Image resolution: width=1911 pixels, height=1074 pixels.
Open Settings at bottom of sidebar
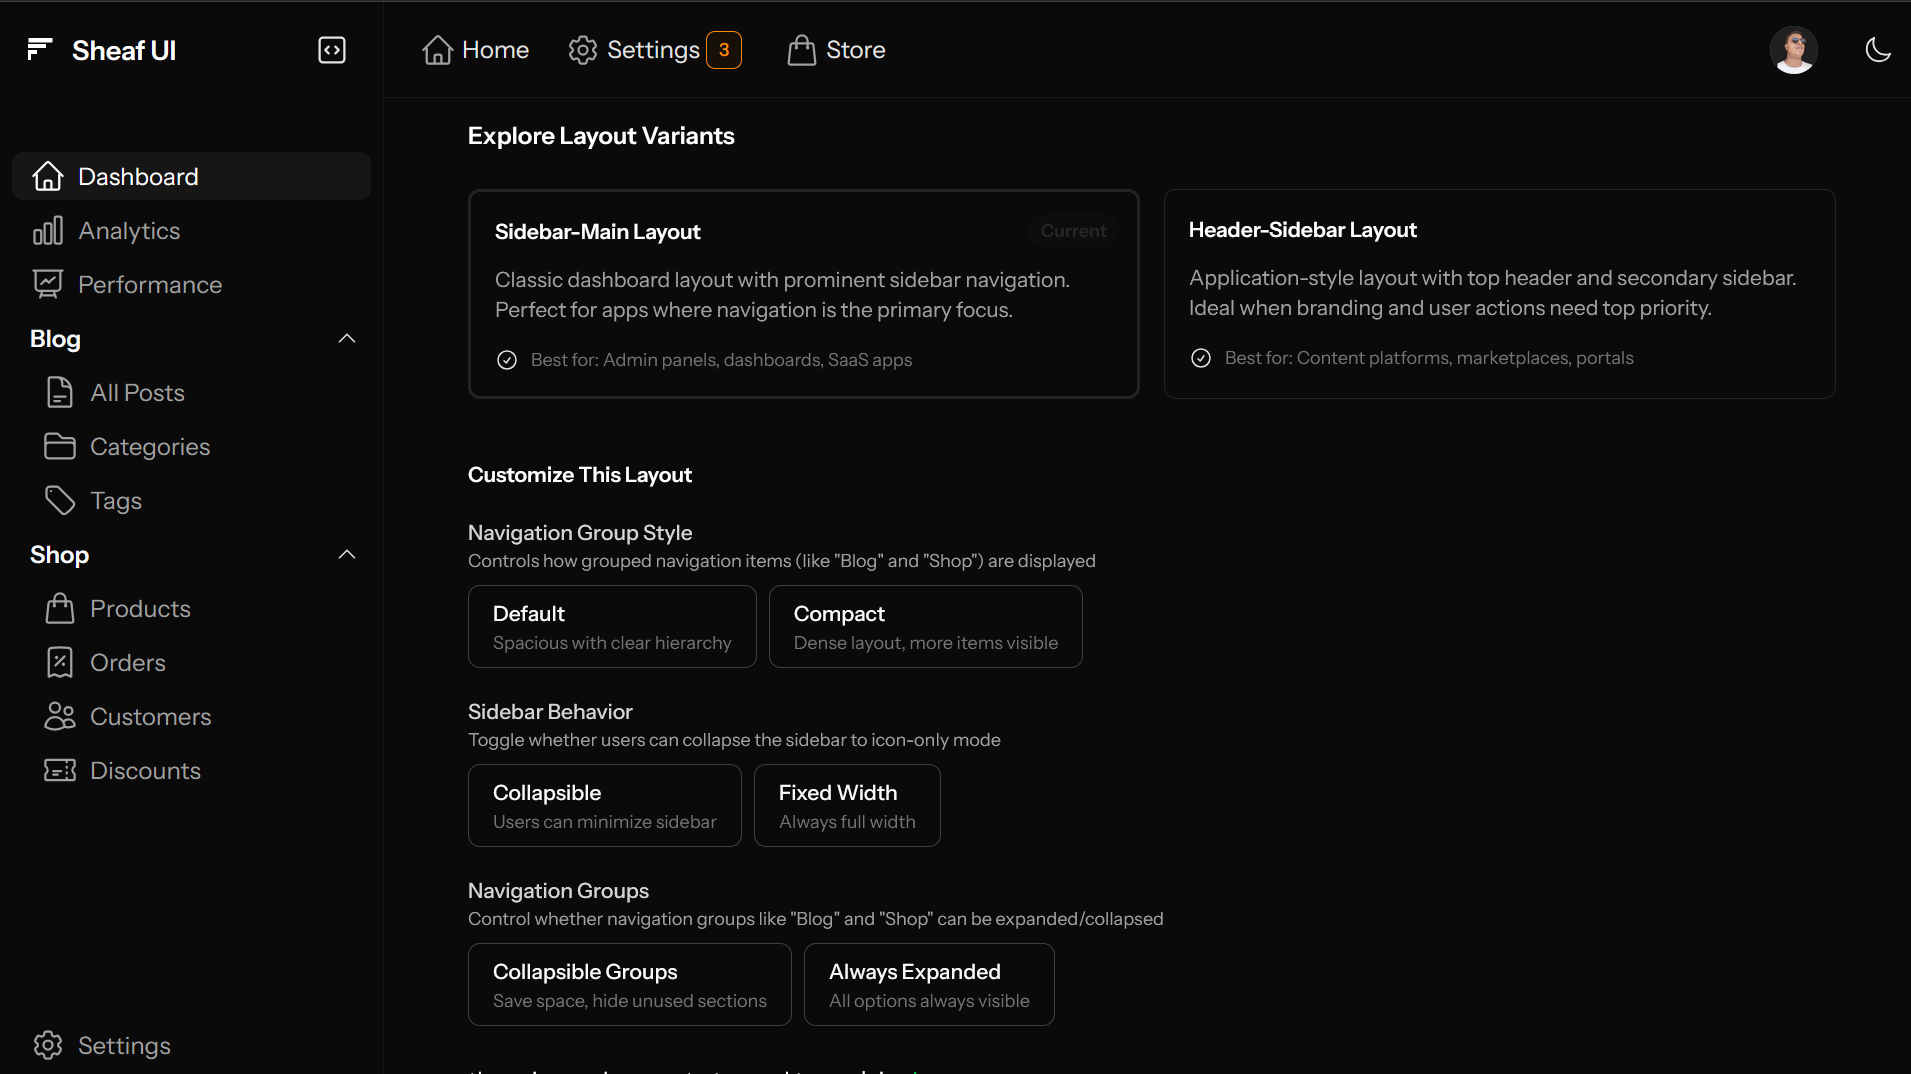pyautogui.click(x=102, y=1045)
